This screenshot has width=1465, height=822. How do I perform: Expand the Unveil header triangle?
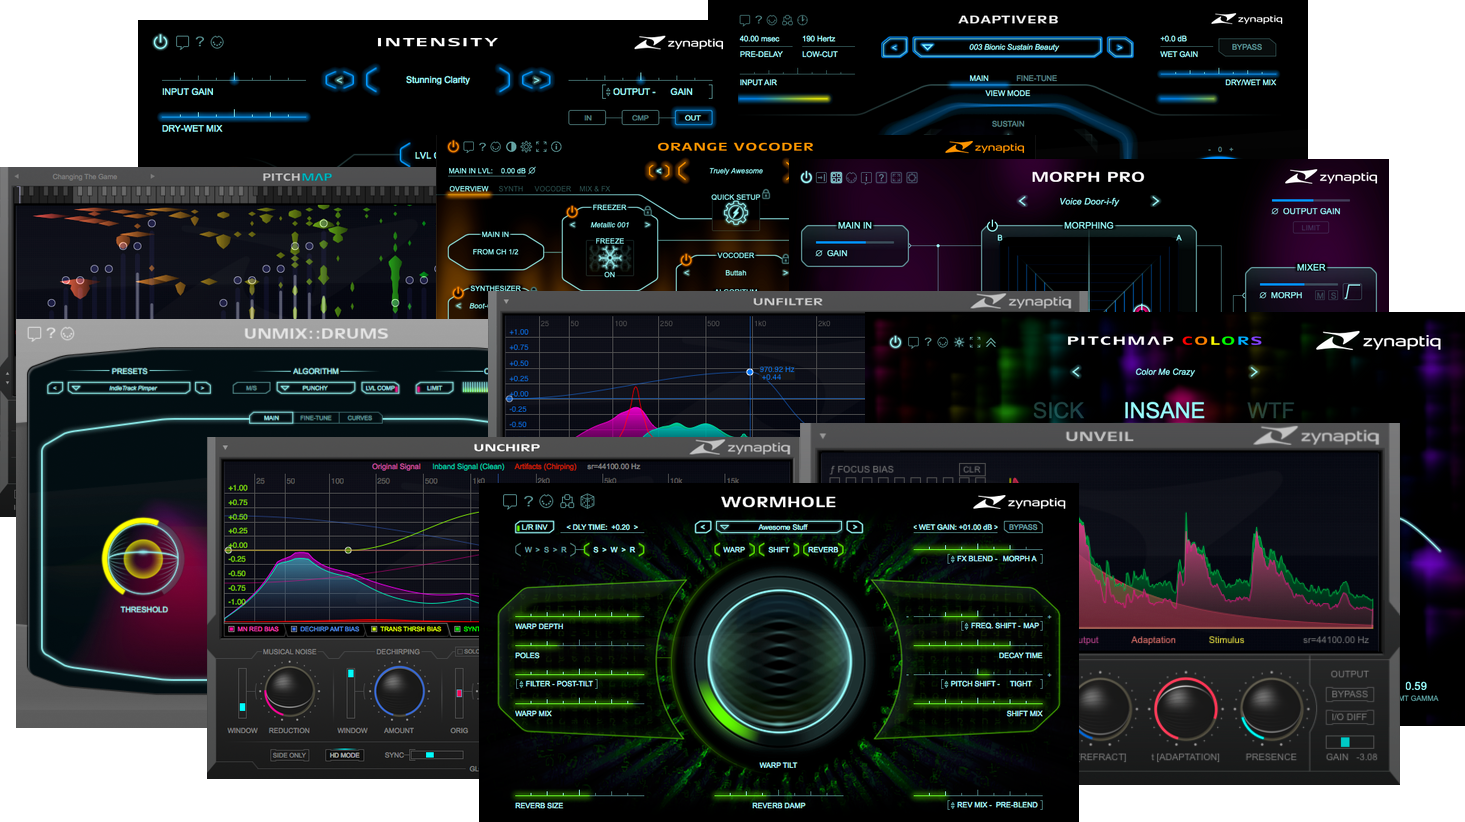click(823, 436)
